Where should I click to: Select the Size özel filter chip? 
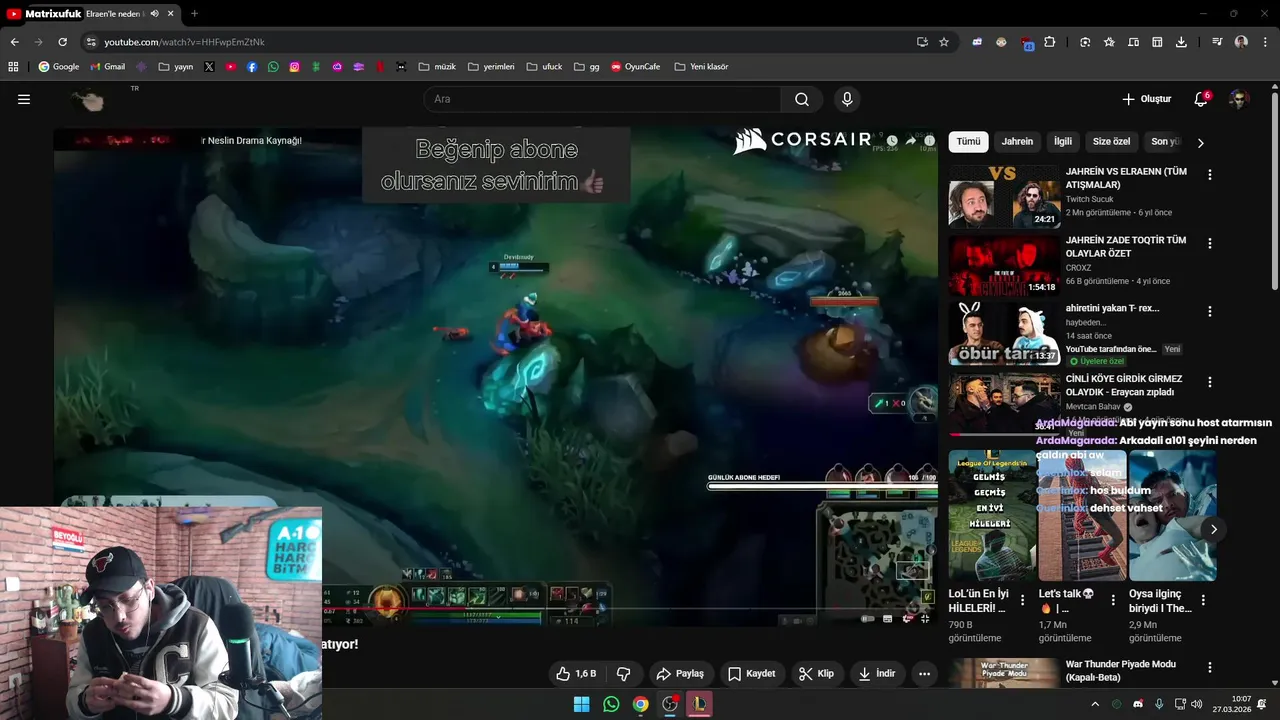1111,142
